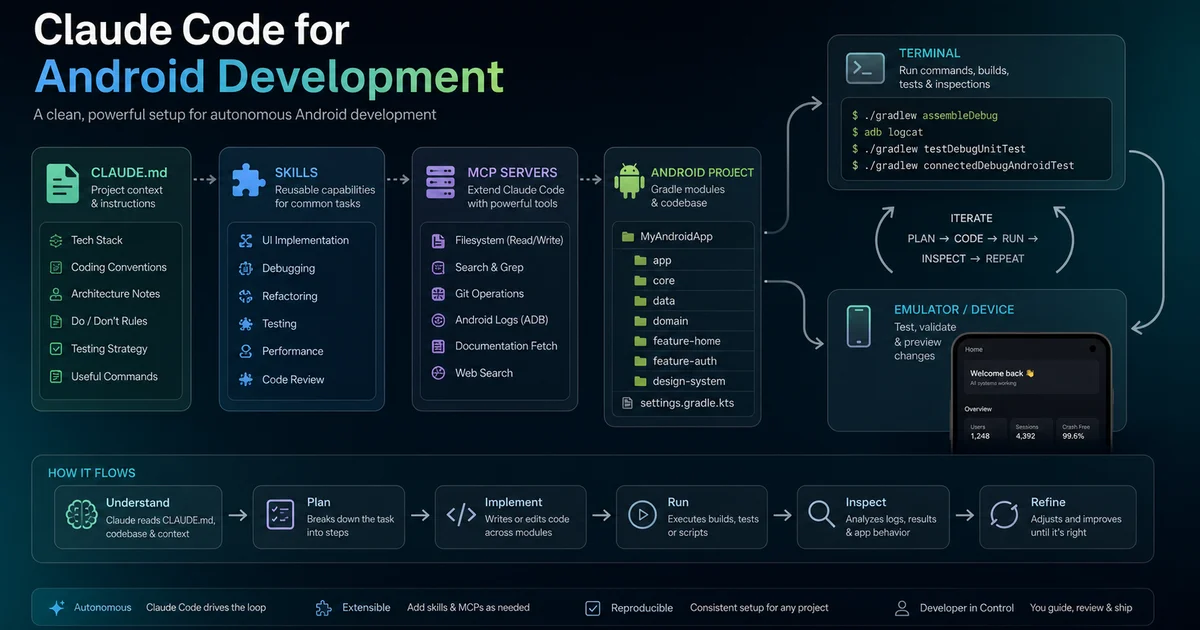Click the Users 1,248 stat tile

(983, 432)
